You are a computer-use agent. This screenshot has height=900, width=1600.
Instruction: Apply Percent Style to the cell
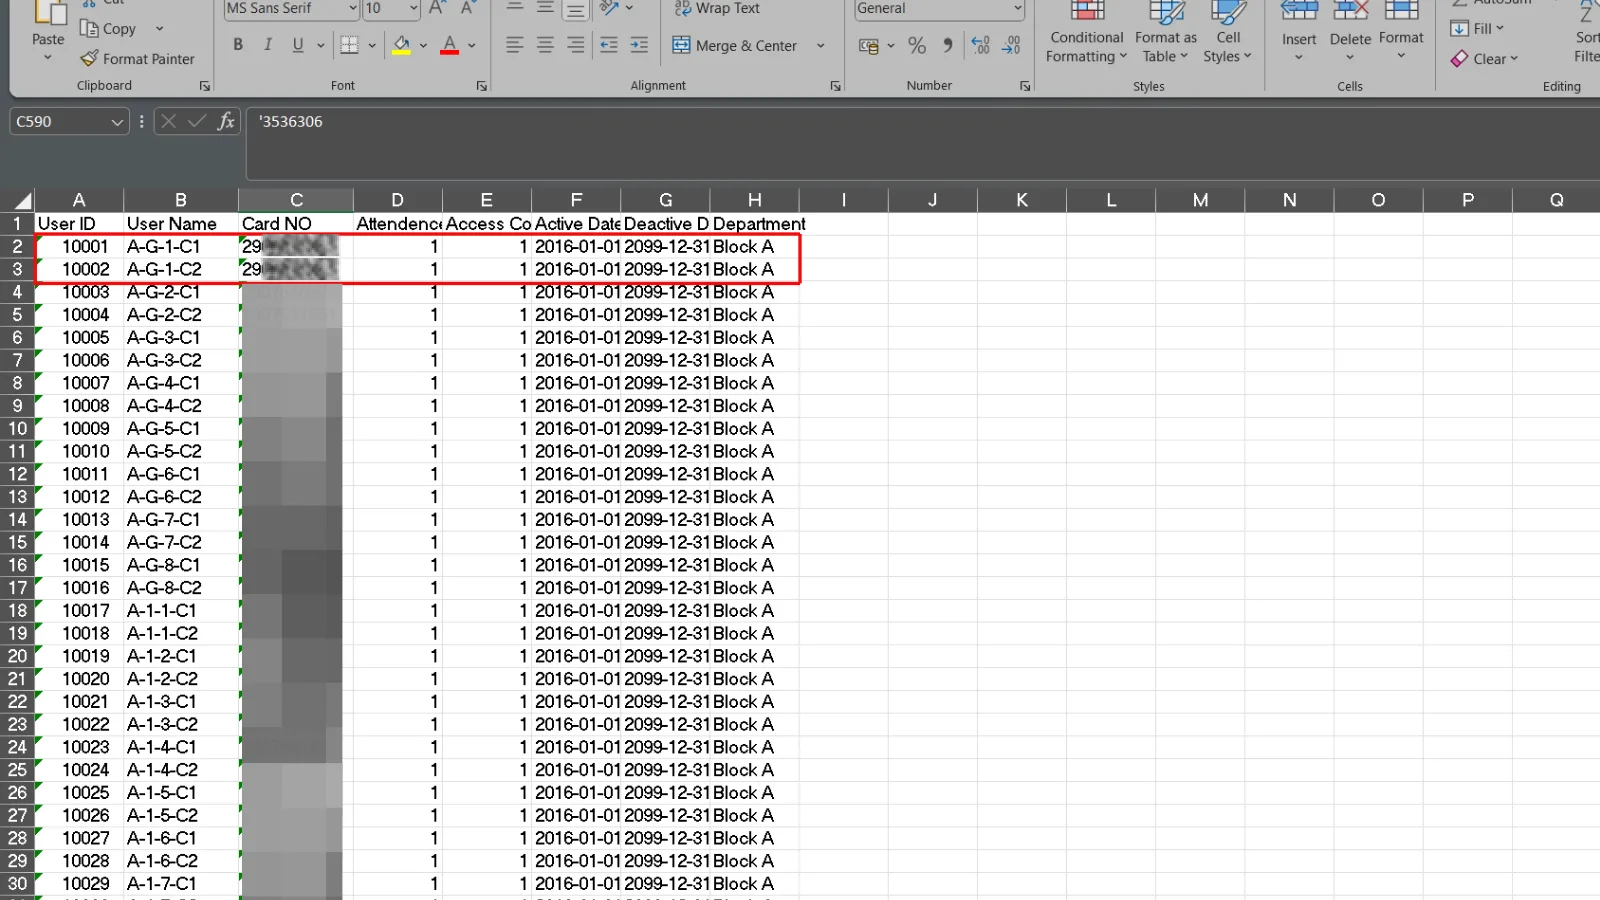(x=917, y=46)
